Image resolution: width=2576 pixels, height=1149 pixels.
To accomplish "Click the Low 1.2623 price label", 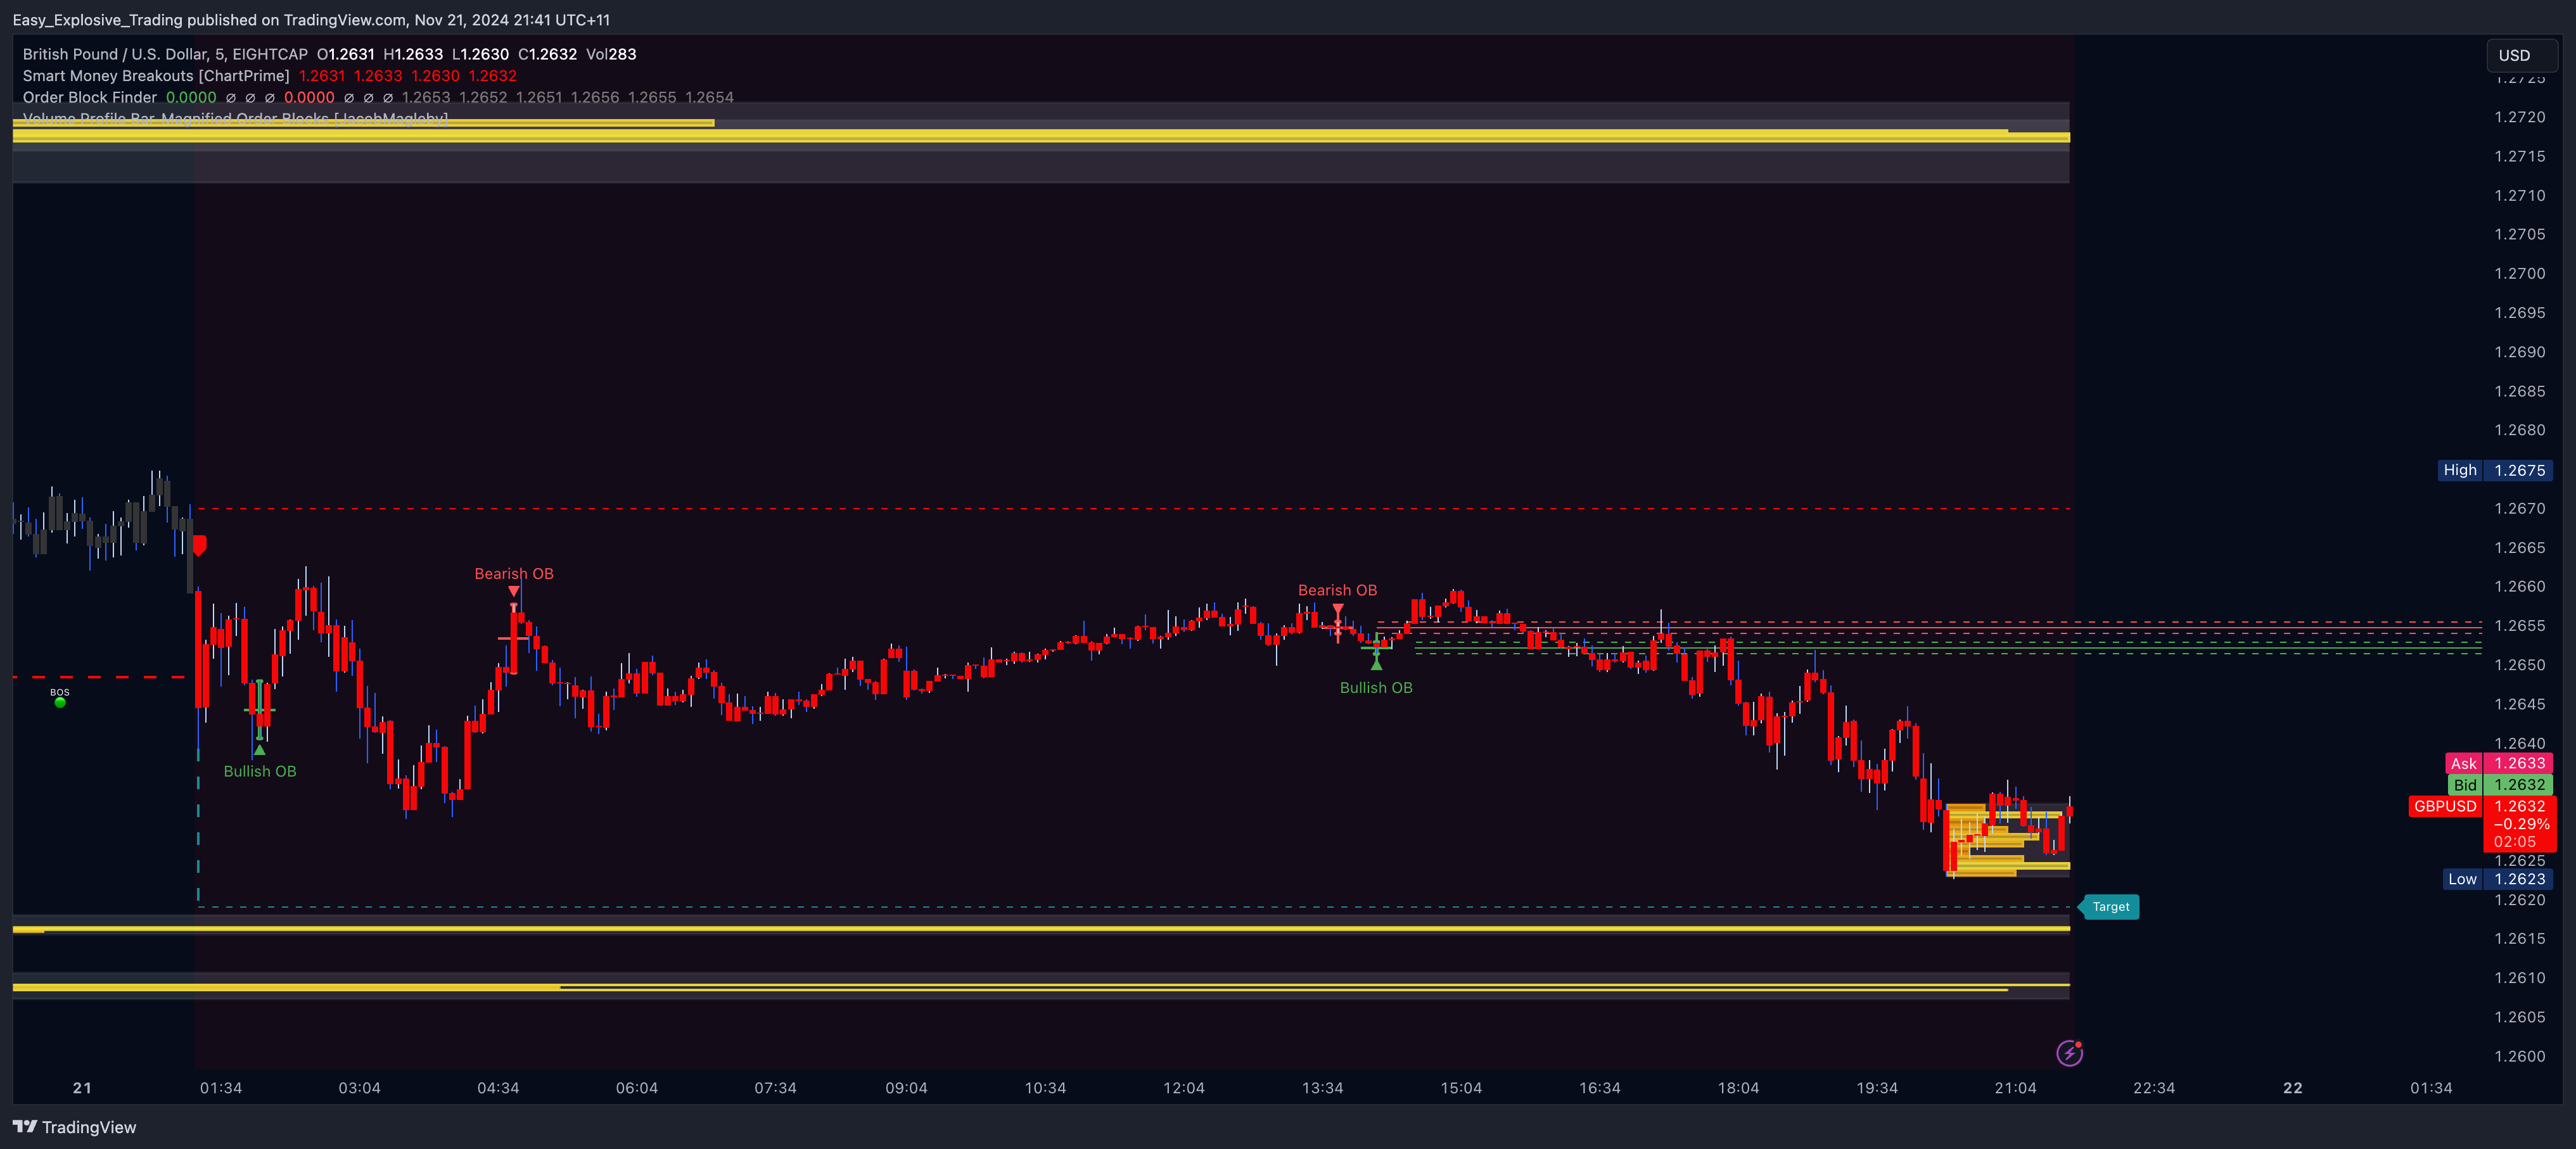I will [x=2497, y=879].
